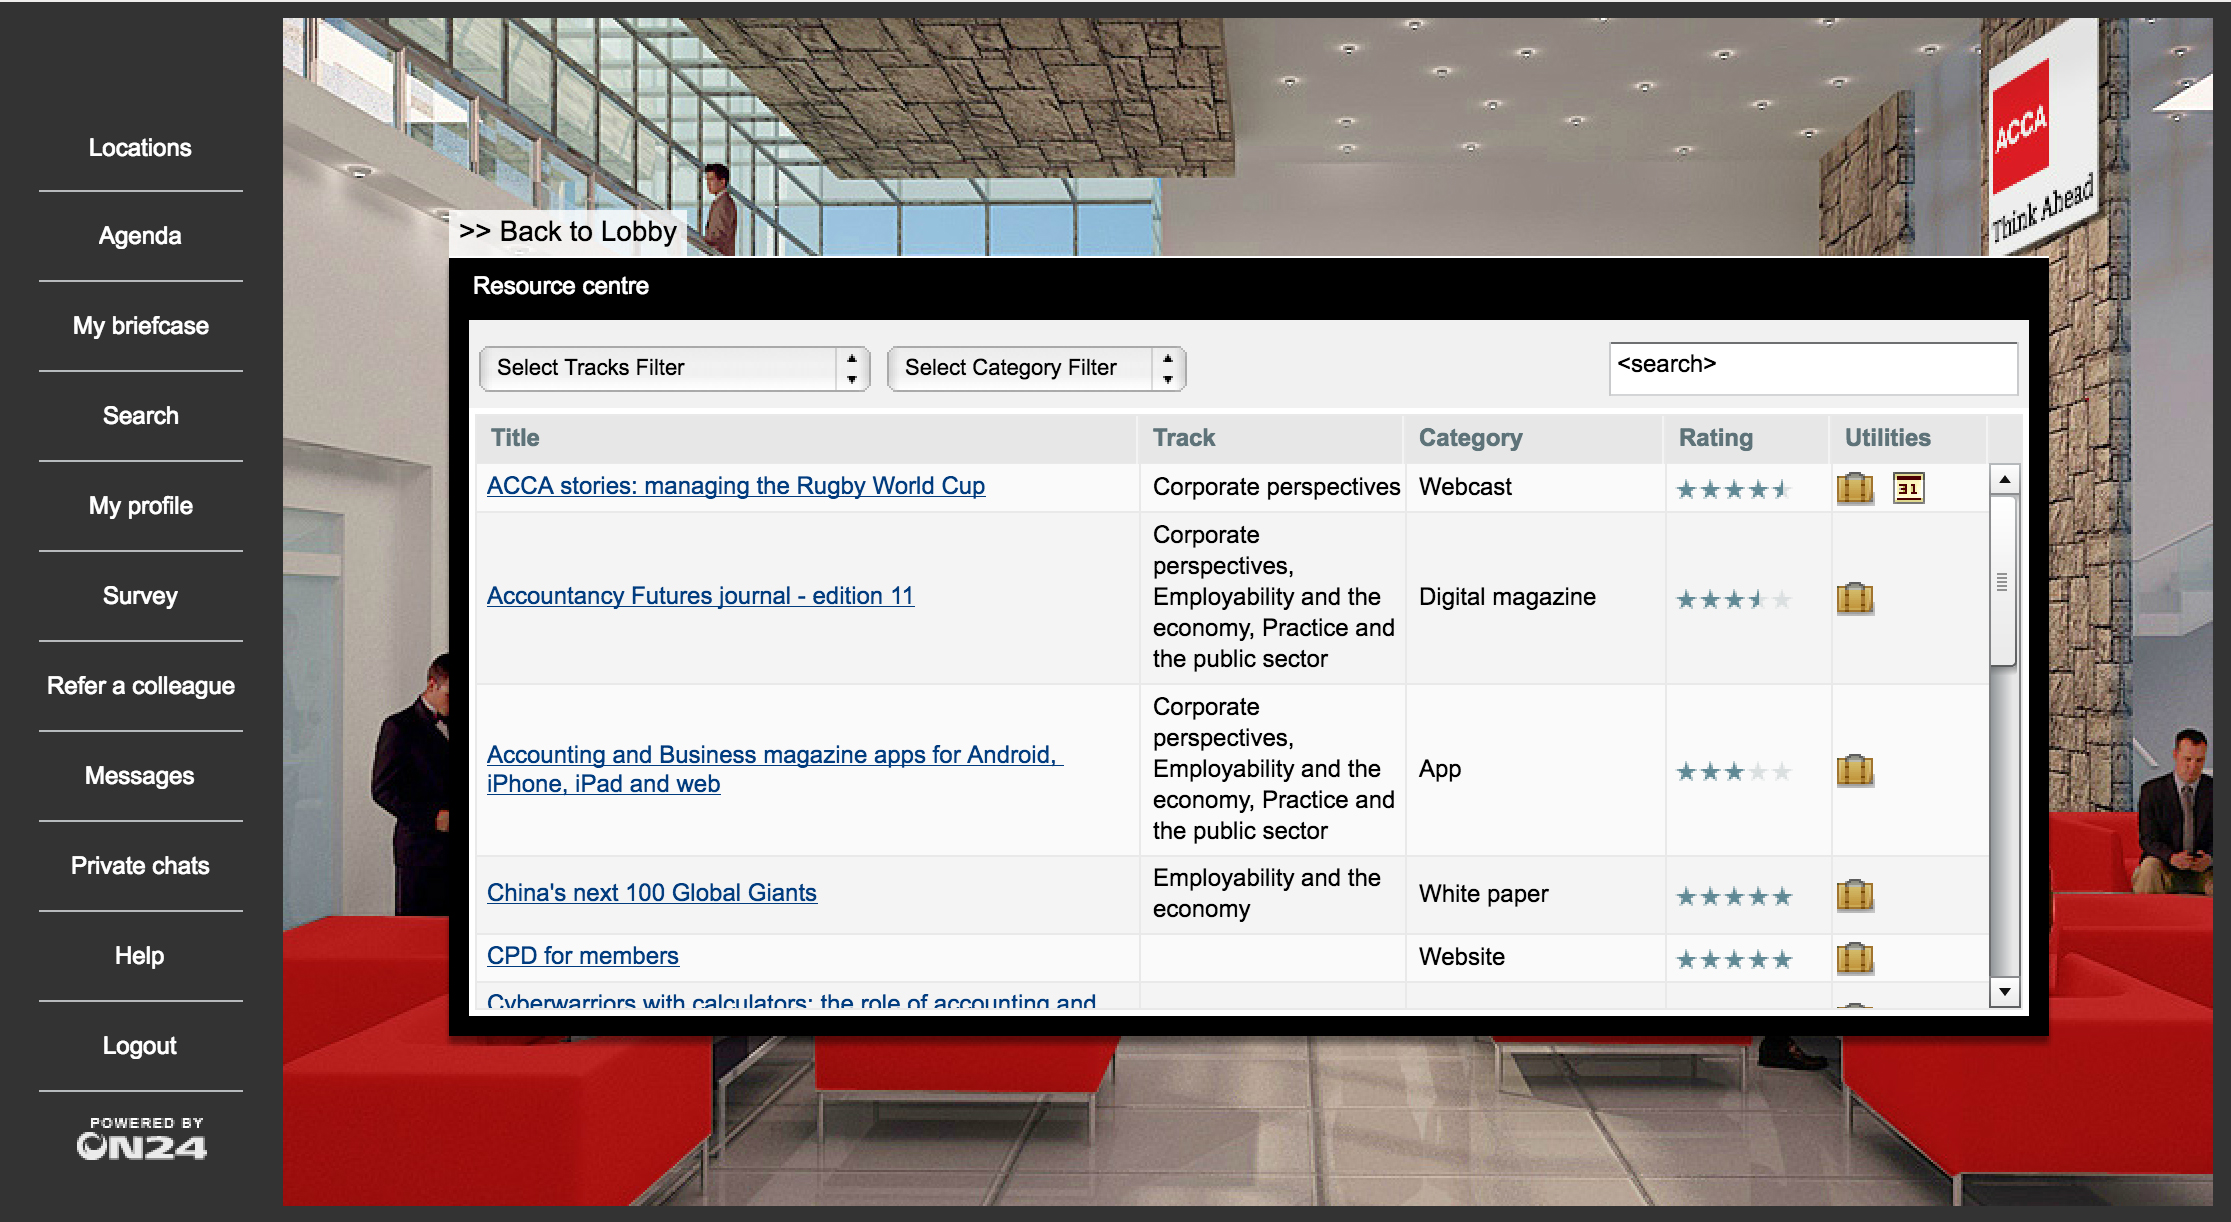Add Accounting and Business apps to briefcase
2231x1222 pixels.
[x=1855, y=770]
